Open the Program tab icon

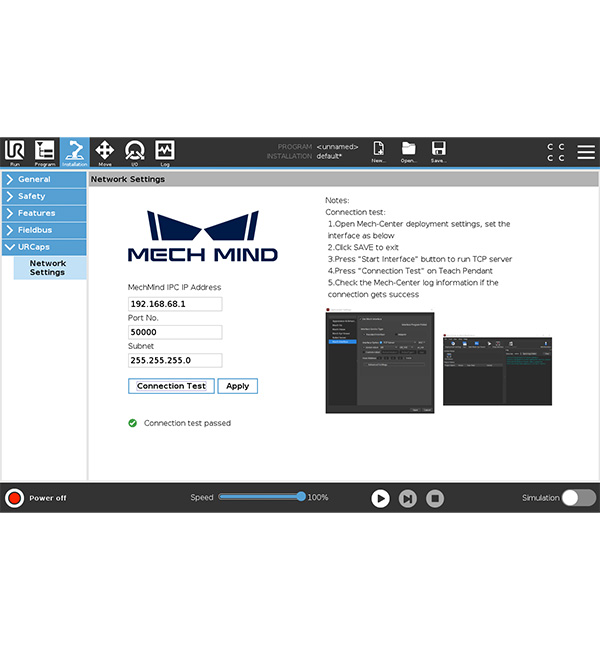tap(44, 152)
